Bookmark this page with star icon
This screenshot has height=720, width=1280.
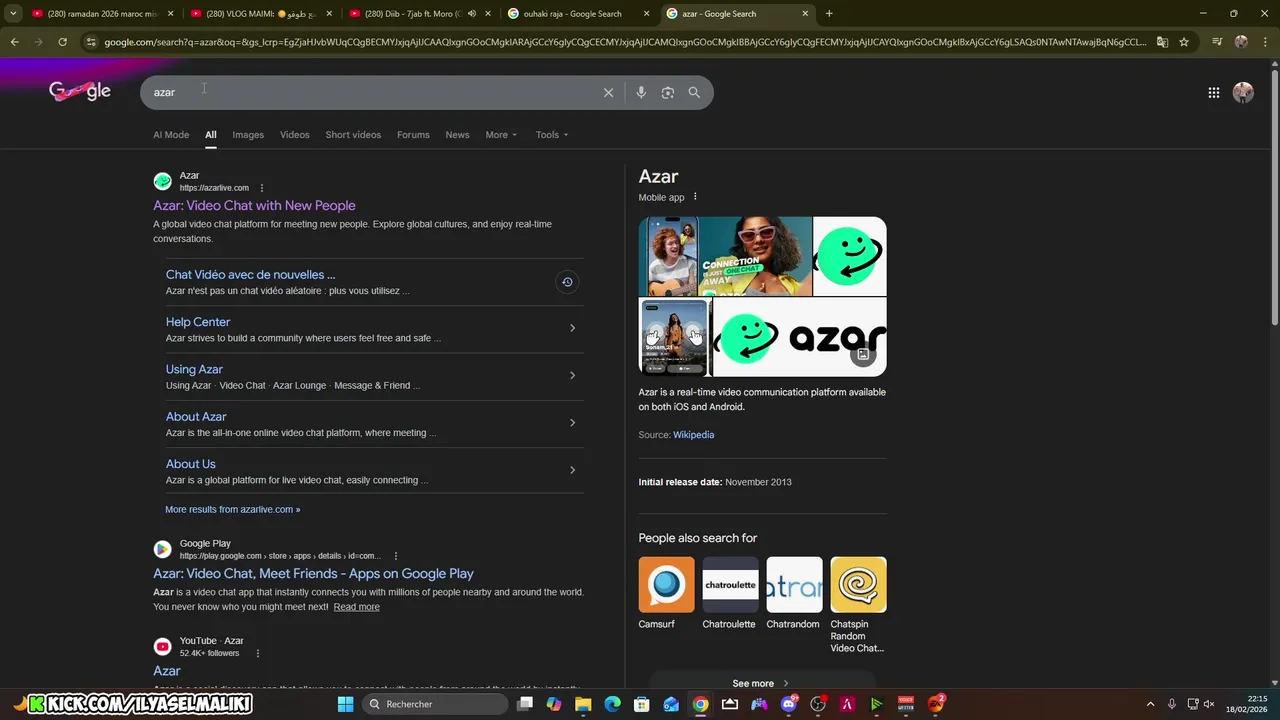pyautogui.click(x=1184, y=42)
